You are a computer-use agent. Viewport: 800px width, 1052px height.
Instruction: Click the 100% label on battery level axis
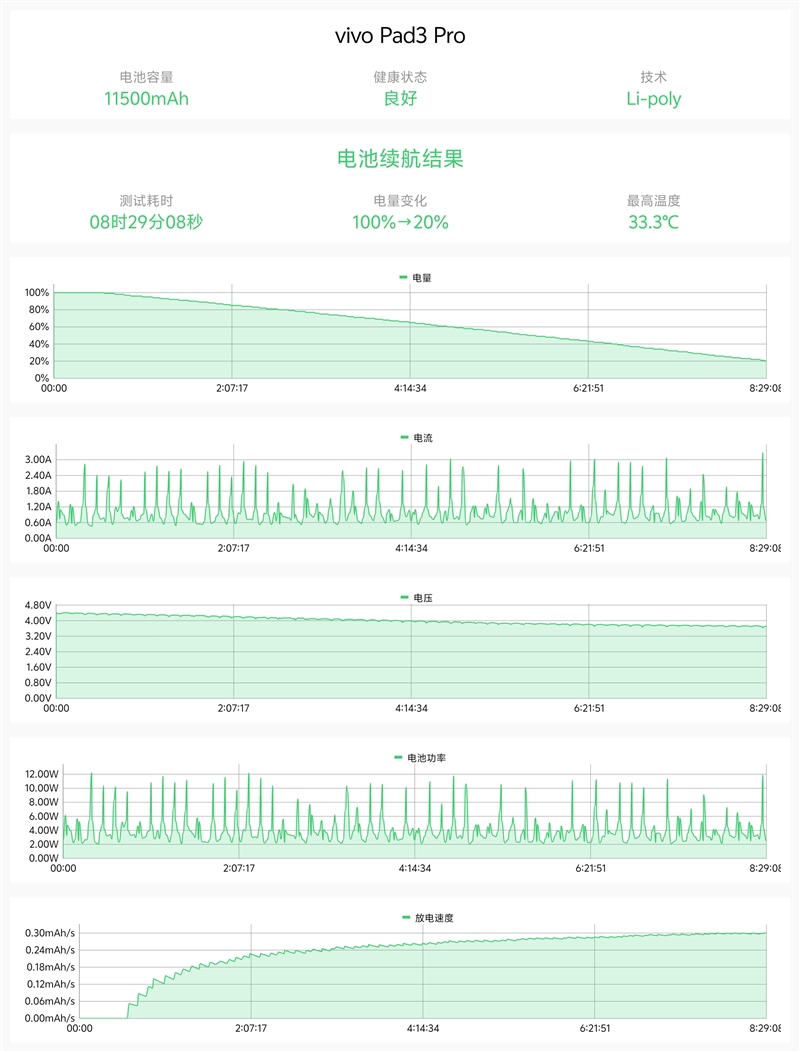point(37,293)
